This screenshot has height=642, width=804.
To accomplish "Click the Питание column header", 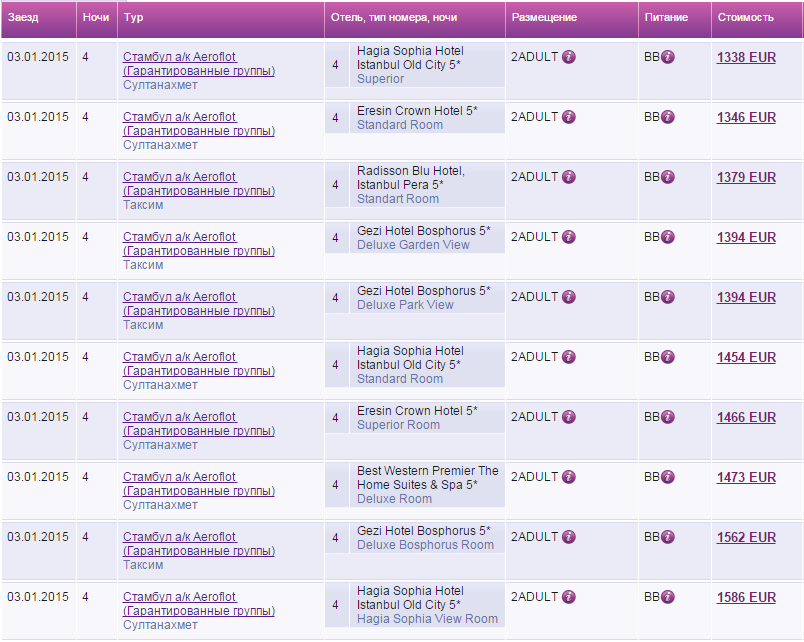I will click(x=666, y=18).
